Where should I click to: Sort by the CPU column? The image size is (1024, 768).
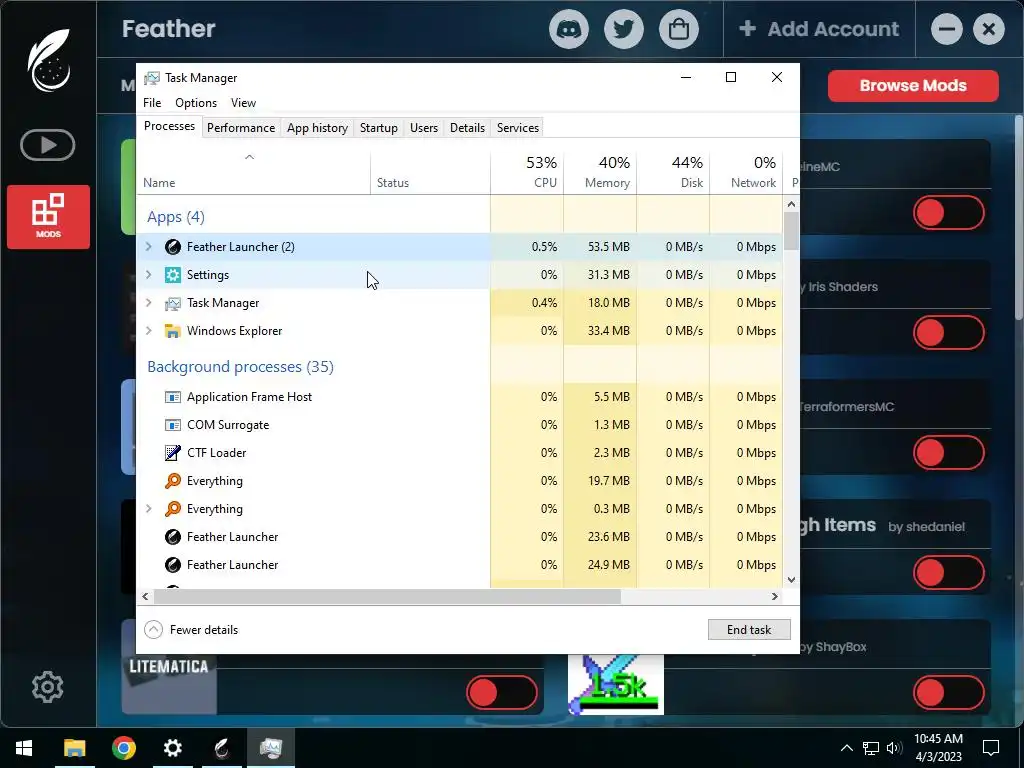pos(527,173)
